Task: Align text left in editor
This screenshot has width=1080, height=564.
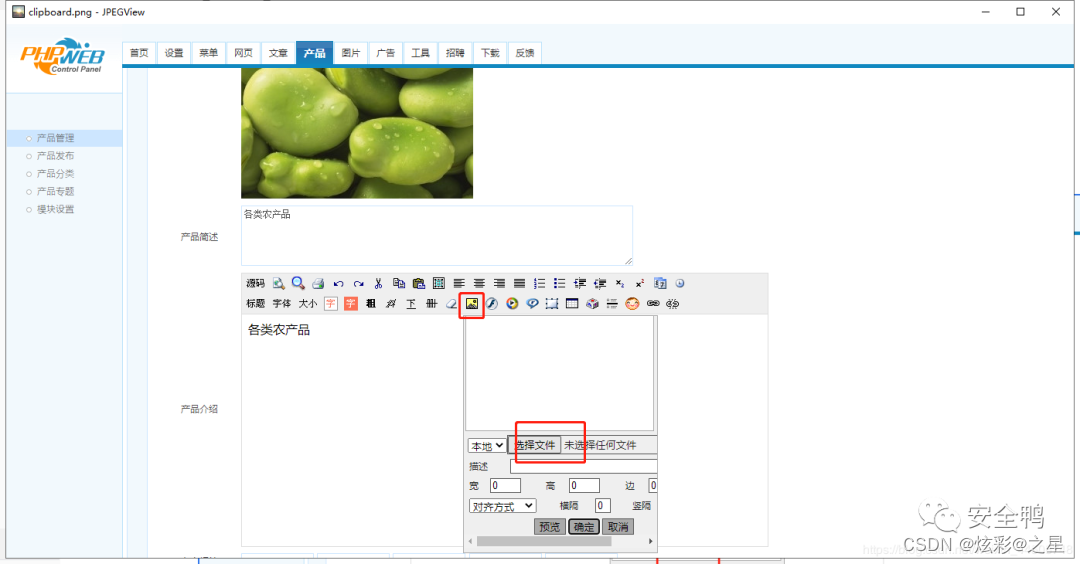Action: pos(459,284)
